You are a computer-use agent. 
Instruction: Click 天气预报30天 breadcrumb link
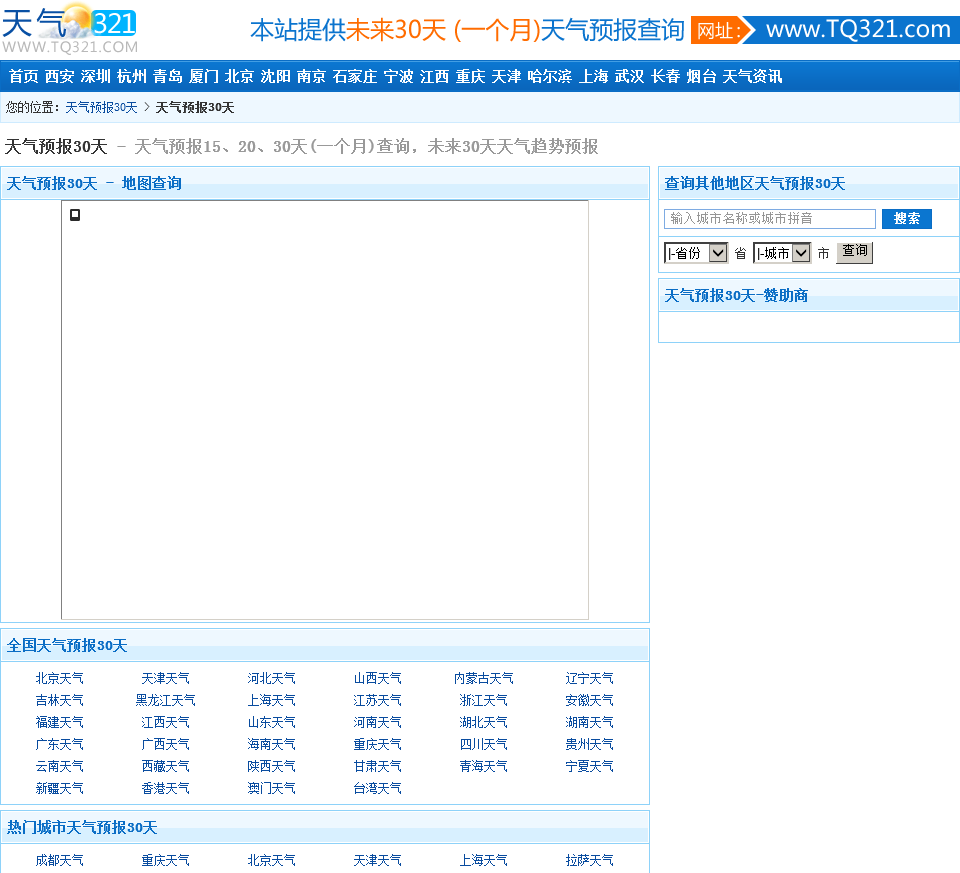pos(101,108)
